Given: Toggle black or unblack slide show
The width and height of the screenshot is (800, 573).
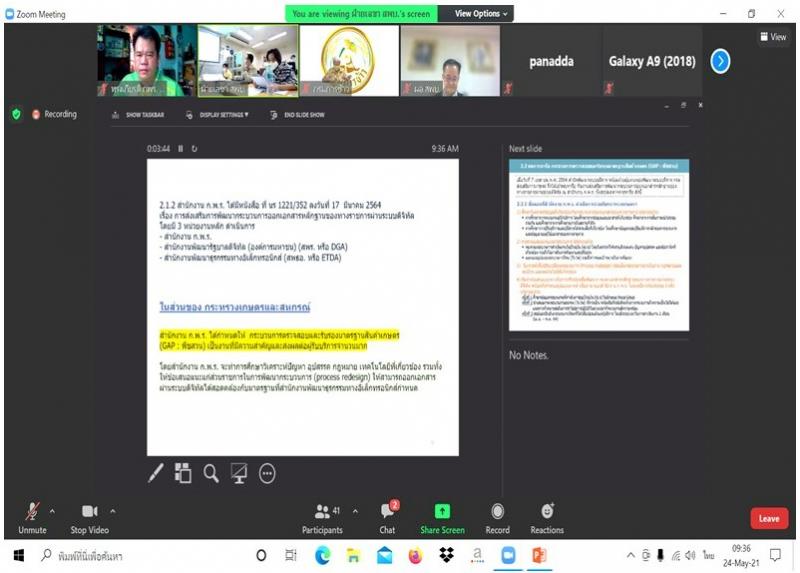Looking at the screenshot, I should pyautogui.click(x=239, y=473).
